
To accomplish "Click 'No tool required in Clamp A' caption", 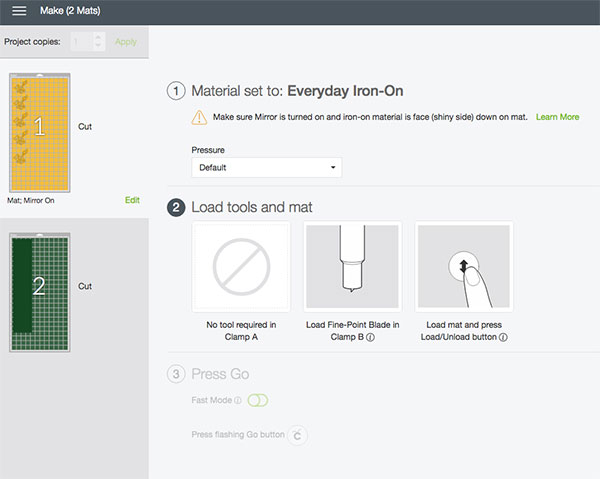I will tap(241, 331).
